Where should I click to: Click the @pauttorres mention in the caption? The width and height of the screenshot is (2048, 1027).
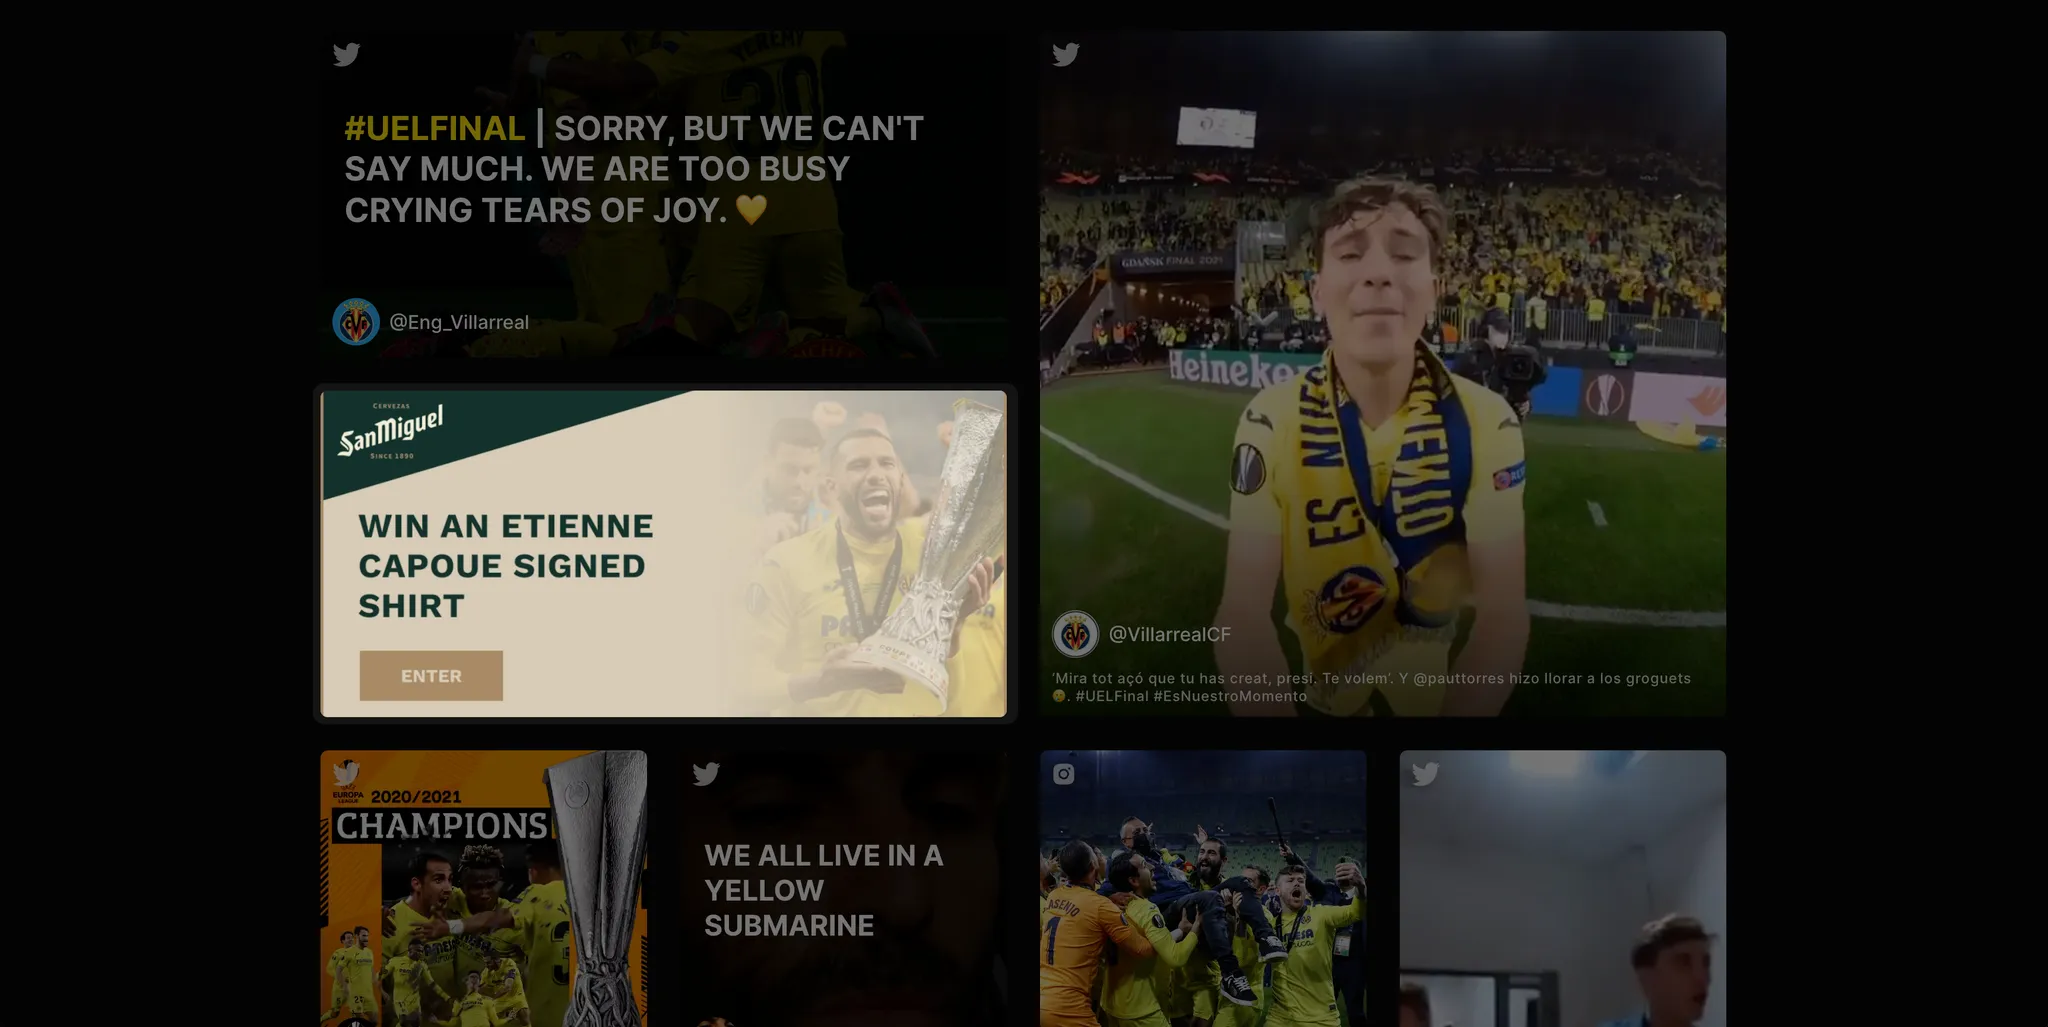1458,678
